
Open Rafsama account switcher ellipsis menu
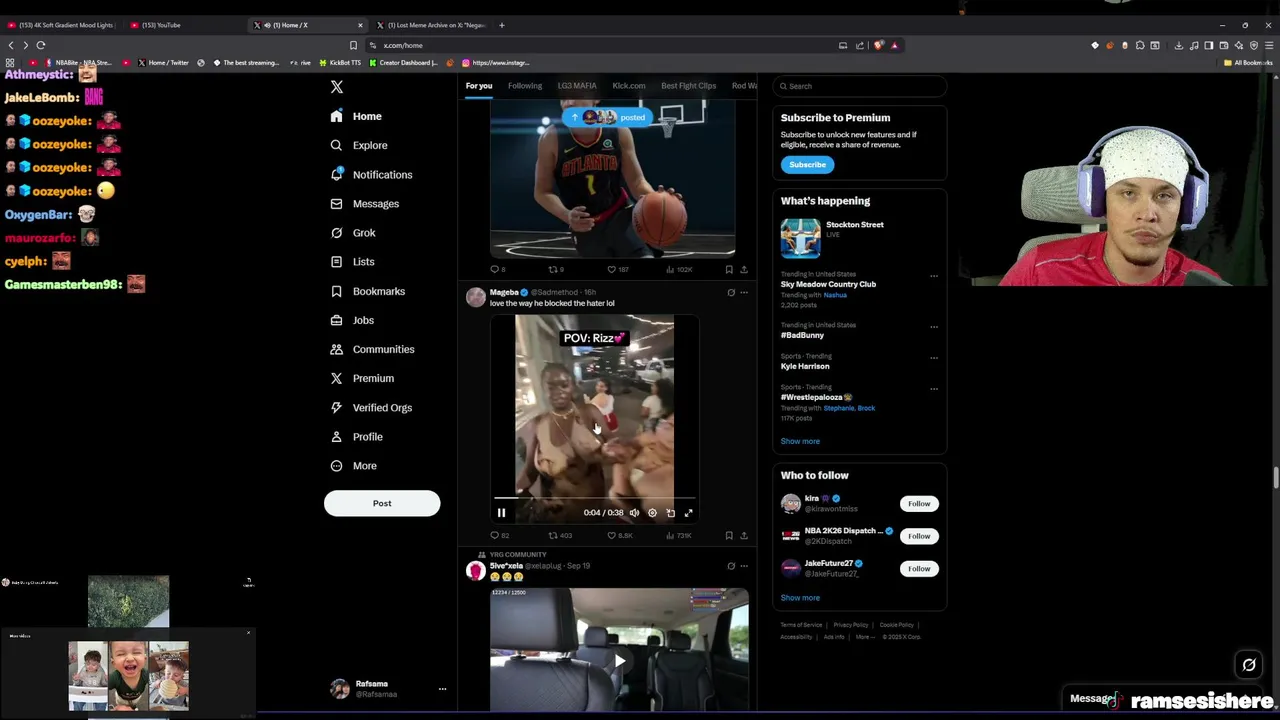click(x=442, y=689)
